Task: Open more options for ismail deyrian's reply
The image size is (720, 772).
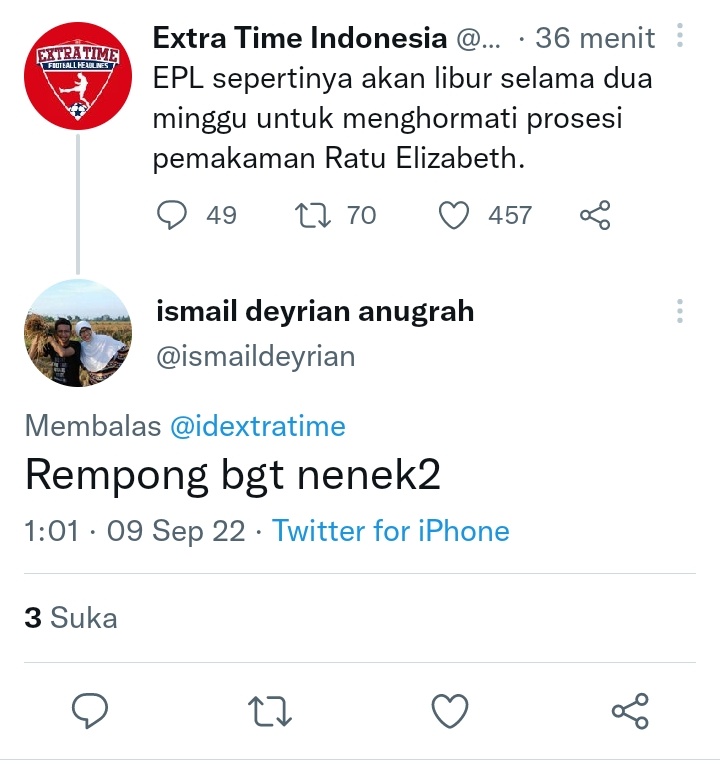Action: [680, 311]
